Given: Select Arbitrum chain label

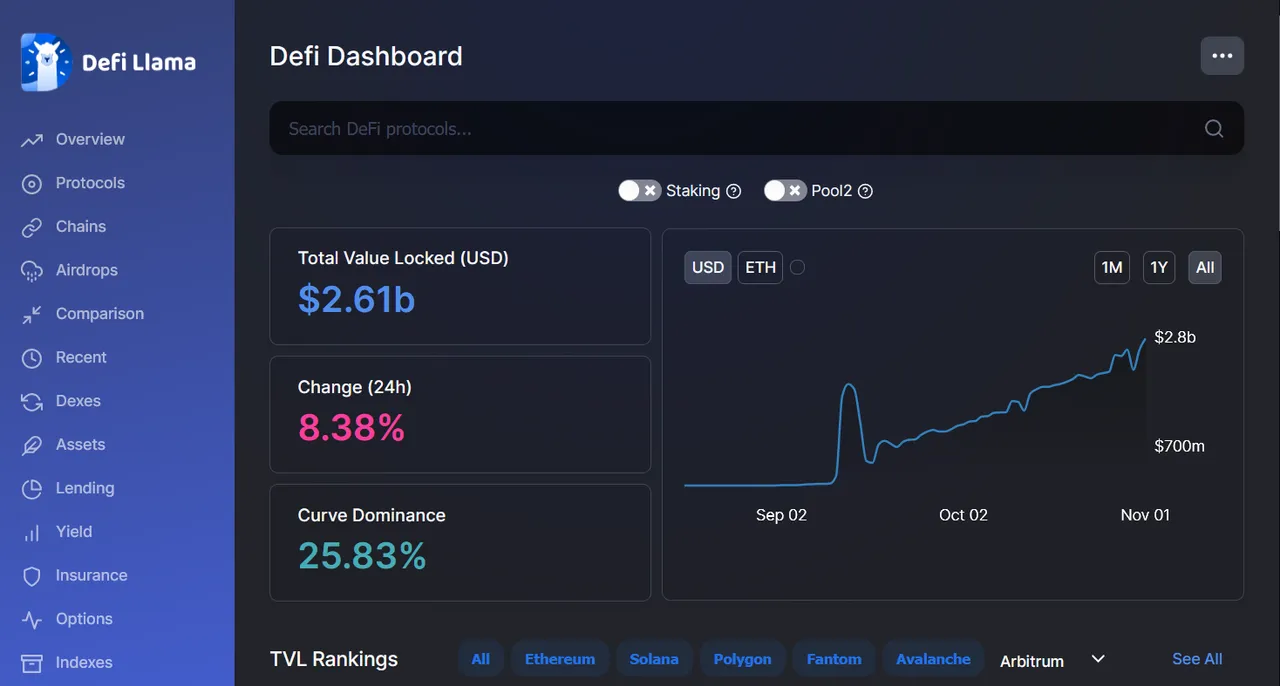Looking at the screenshot, I should 1032,661.
